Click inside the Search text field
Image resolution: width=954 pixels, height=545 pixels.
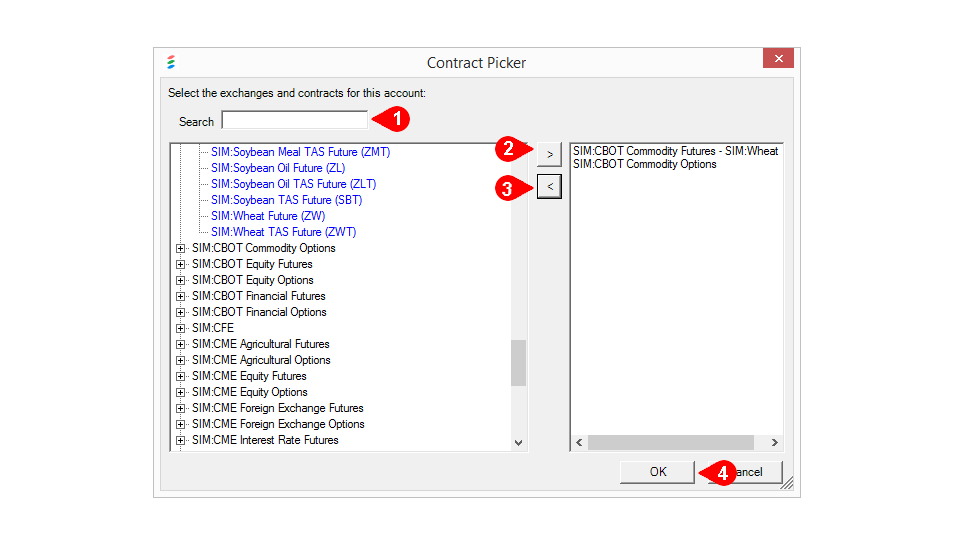pos(295,121)
